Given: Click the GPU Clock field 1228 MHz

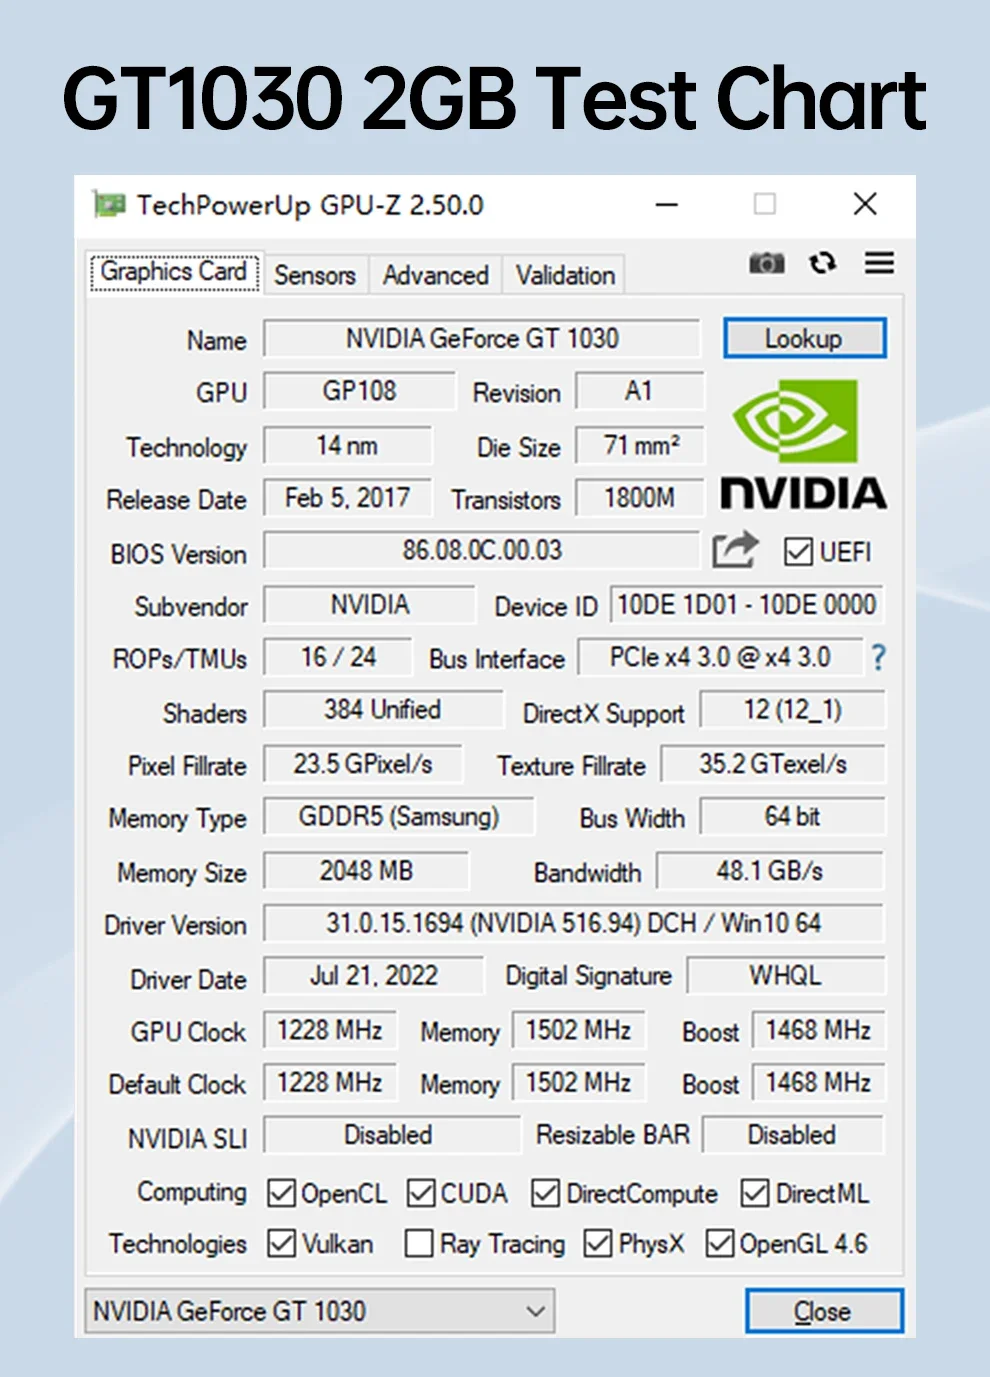Looking at the screenshot, I should tap(330, 1030).
